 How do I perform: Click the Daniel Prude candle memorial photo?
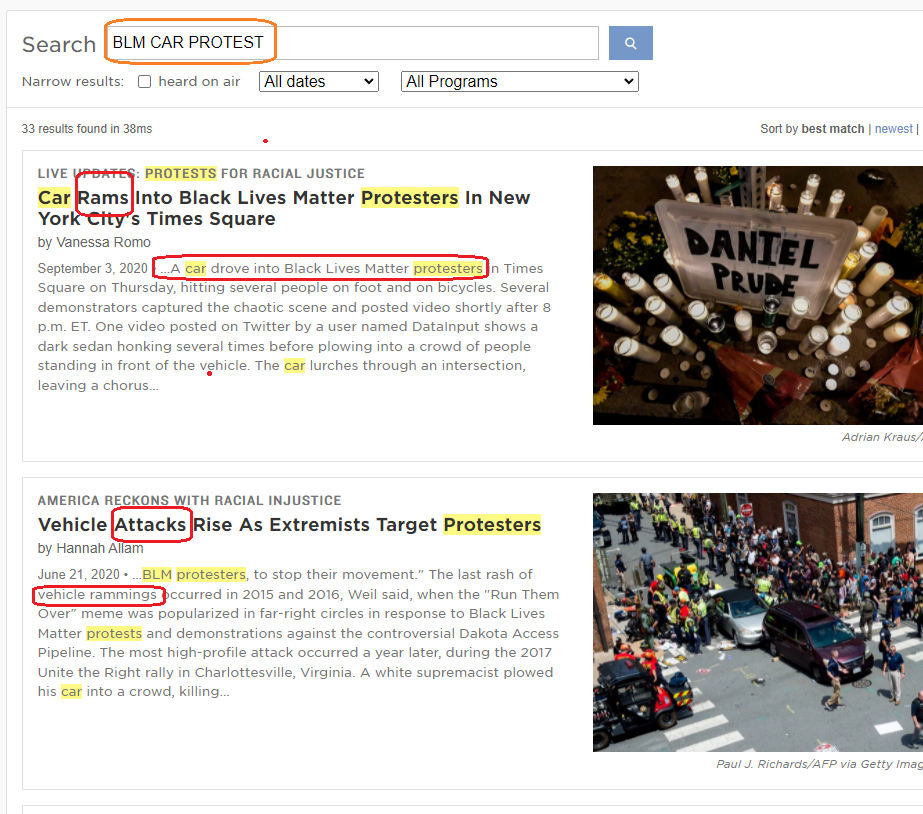(x=758, y=295)
